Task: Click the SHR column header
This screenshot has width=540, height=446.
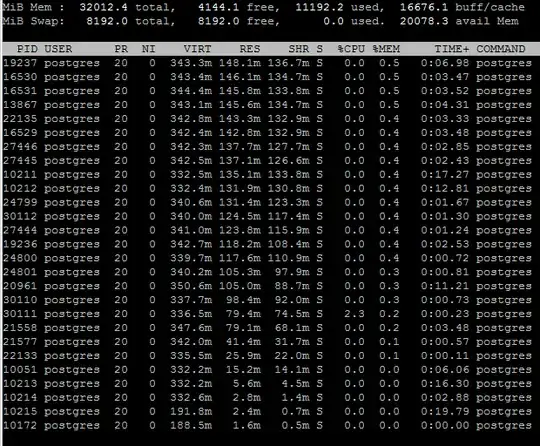Action: (x=299, y=49)
